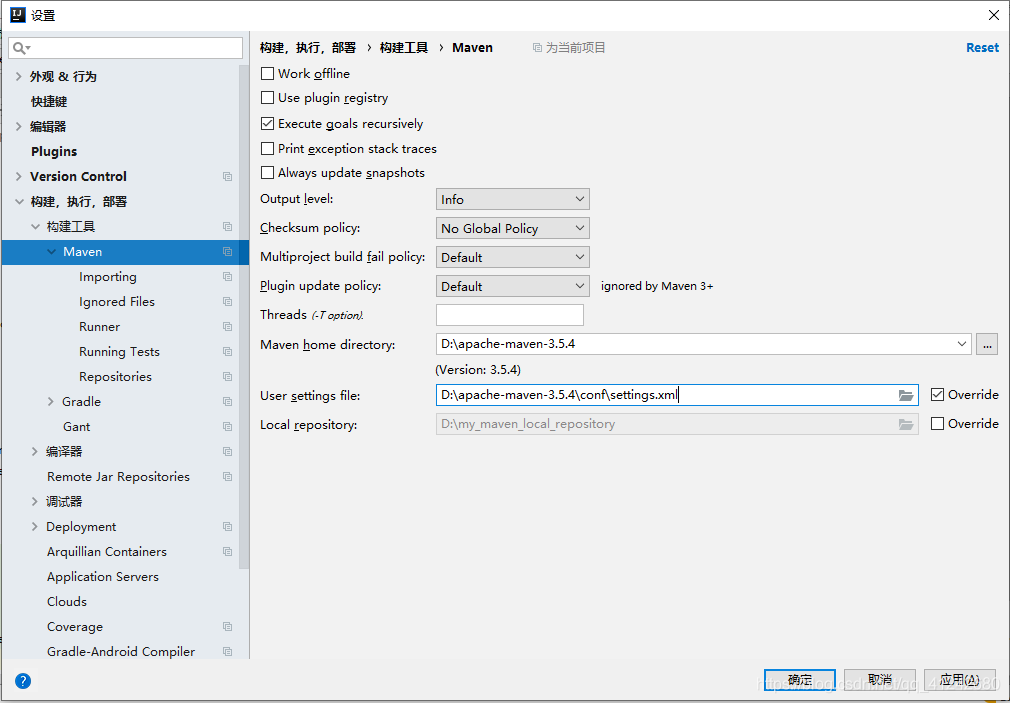This screenshot has width=1010, height=703.
Task: Enable Use plugin registry checkbox
Action: pos(267,98)
